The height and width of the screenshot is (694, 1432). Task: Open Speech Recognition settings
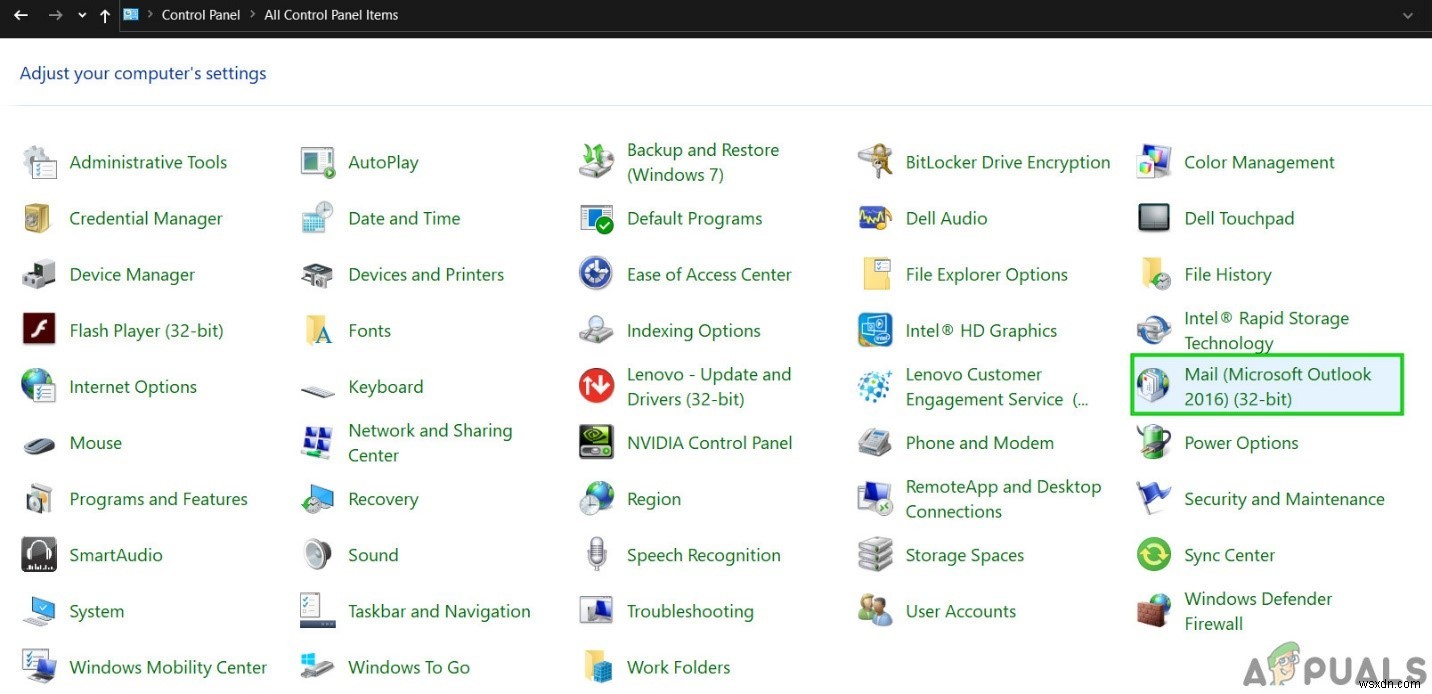703,555
